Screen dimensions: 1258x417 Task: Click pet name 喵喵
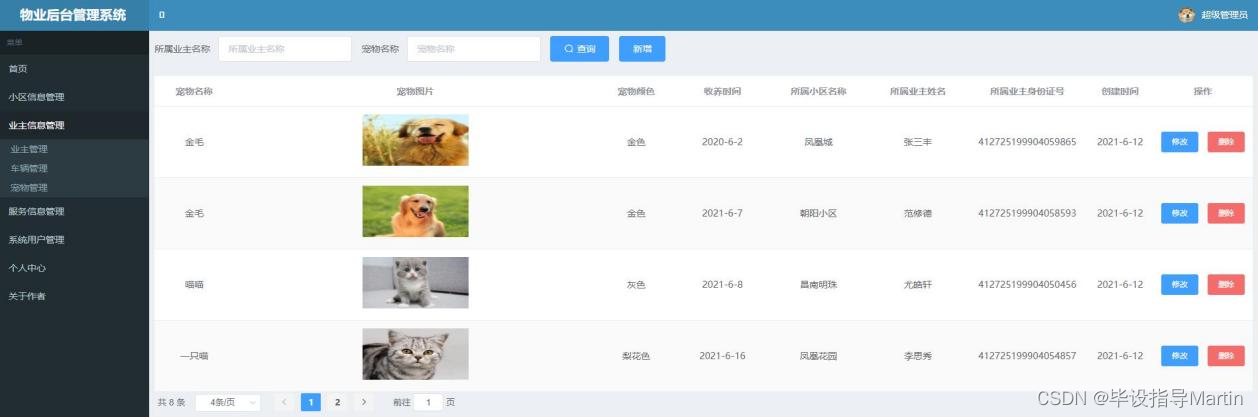coord(194,284)
